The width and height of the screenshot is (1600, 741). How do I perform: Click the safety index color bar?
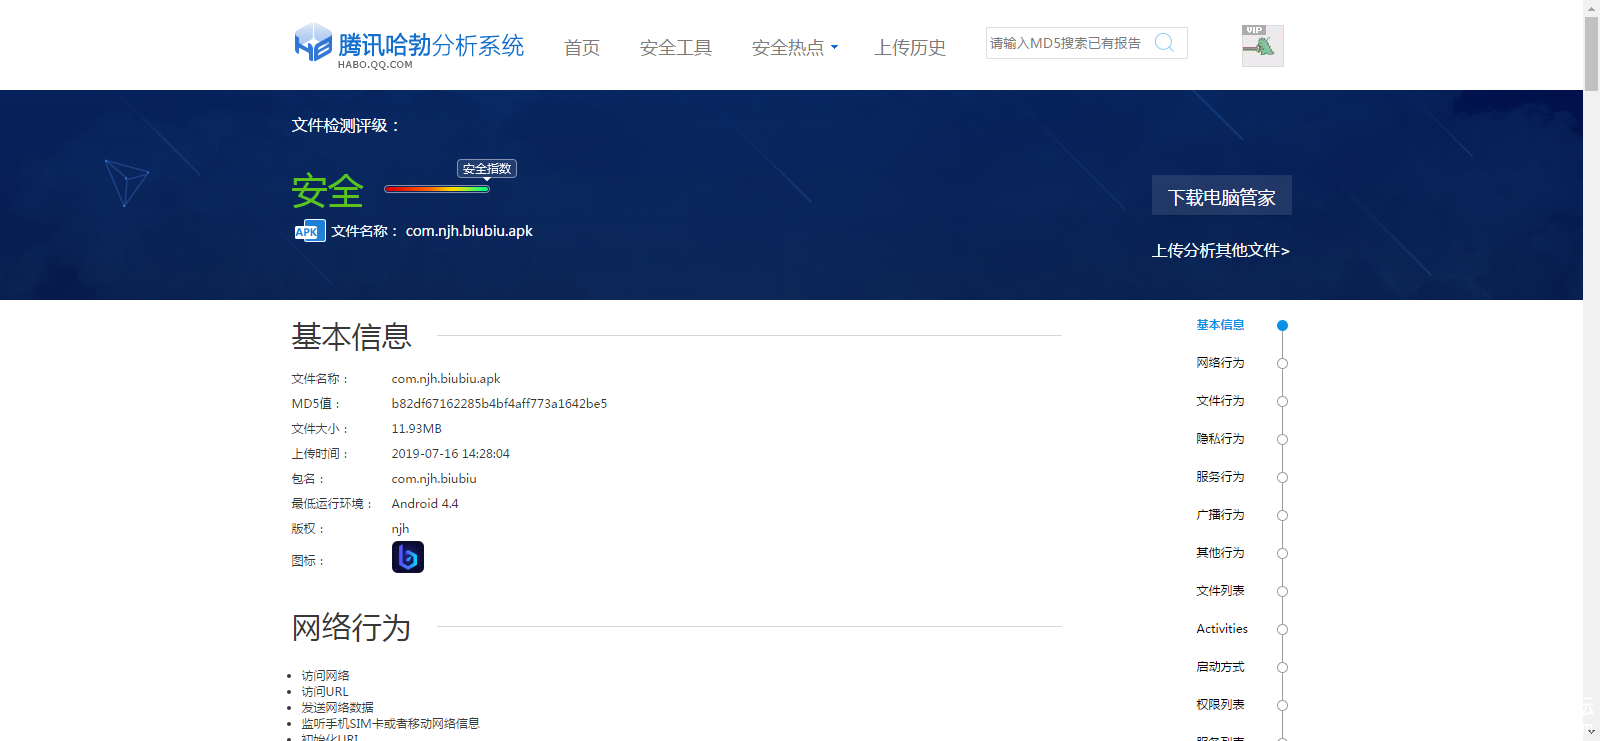click(x=437, y=188)
